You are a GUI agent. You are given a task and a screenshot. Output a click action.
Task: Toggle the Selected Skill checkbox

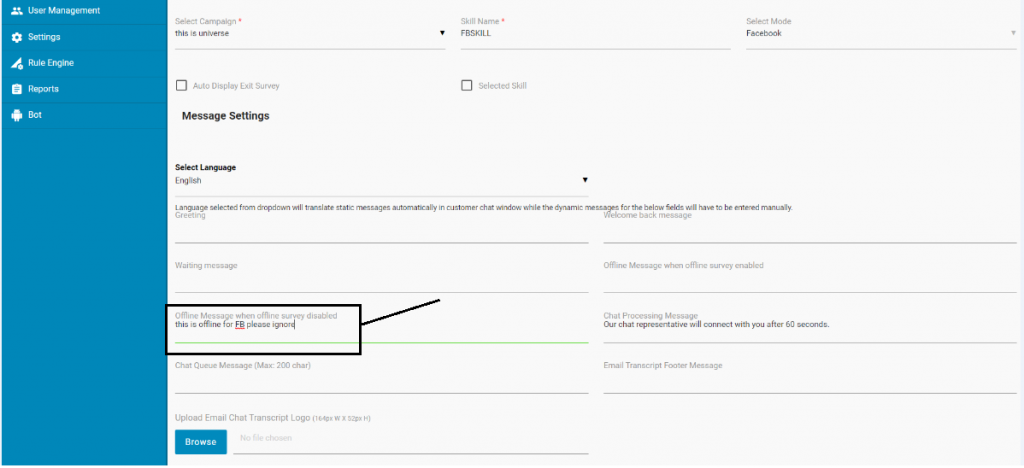[x=467, y=86]
